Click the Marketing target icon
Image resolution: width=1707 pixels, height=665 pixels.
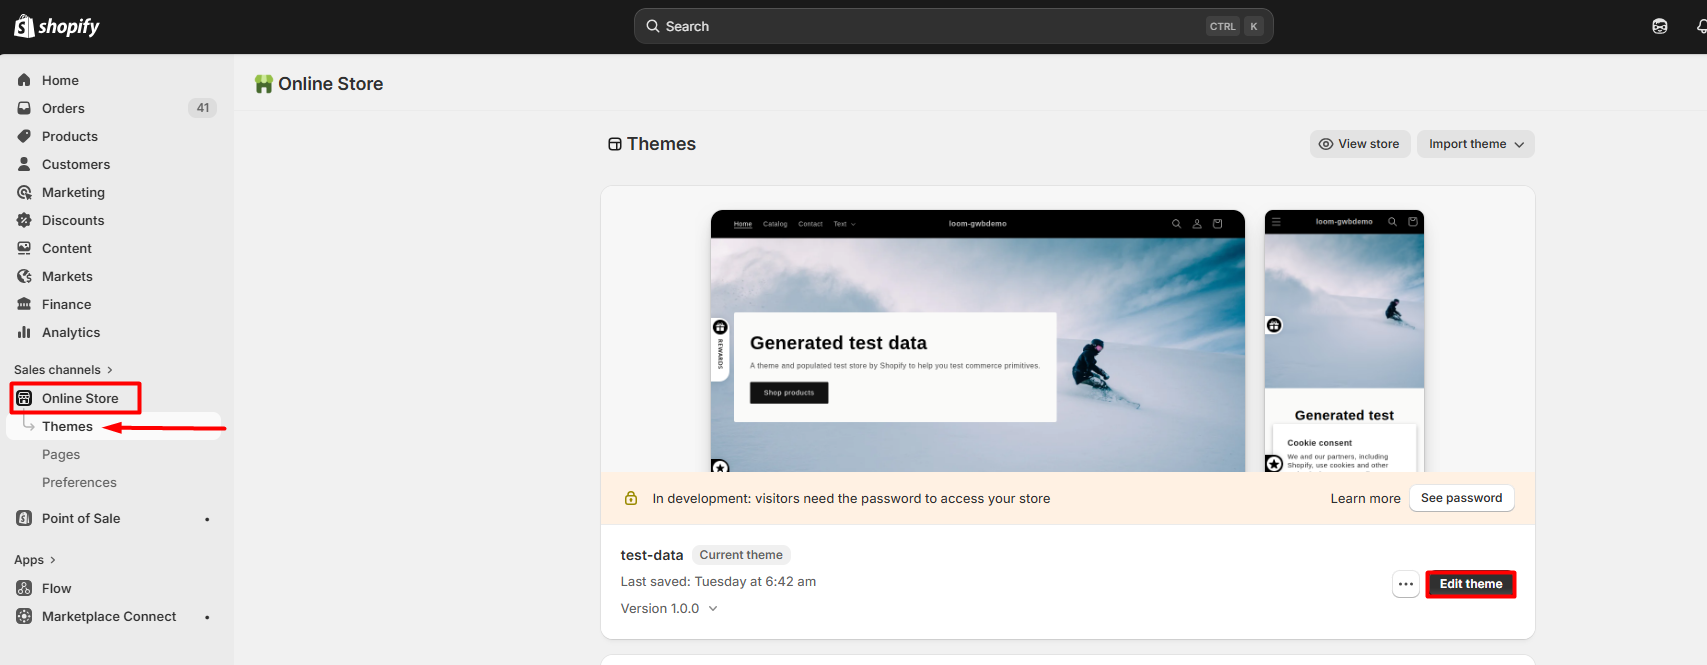tap(24, 192)
